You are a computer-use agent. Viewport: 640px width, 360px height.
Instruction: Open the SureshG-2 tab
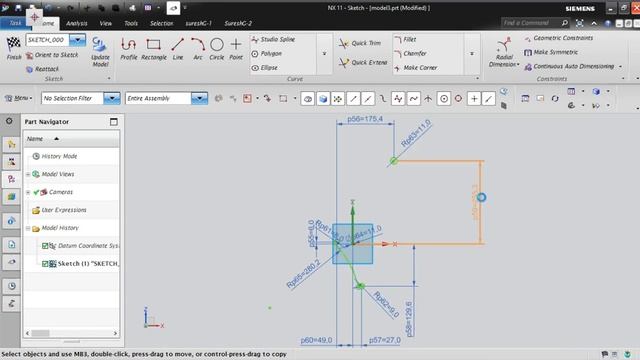238,23
